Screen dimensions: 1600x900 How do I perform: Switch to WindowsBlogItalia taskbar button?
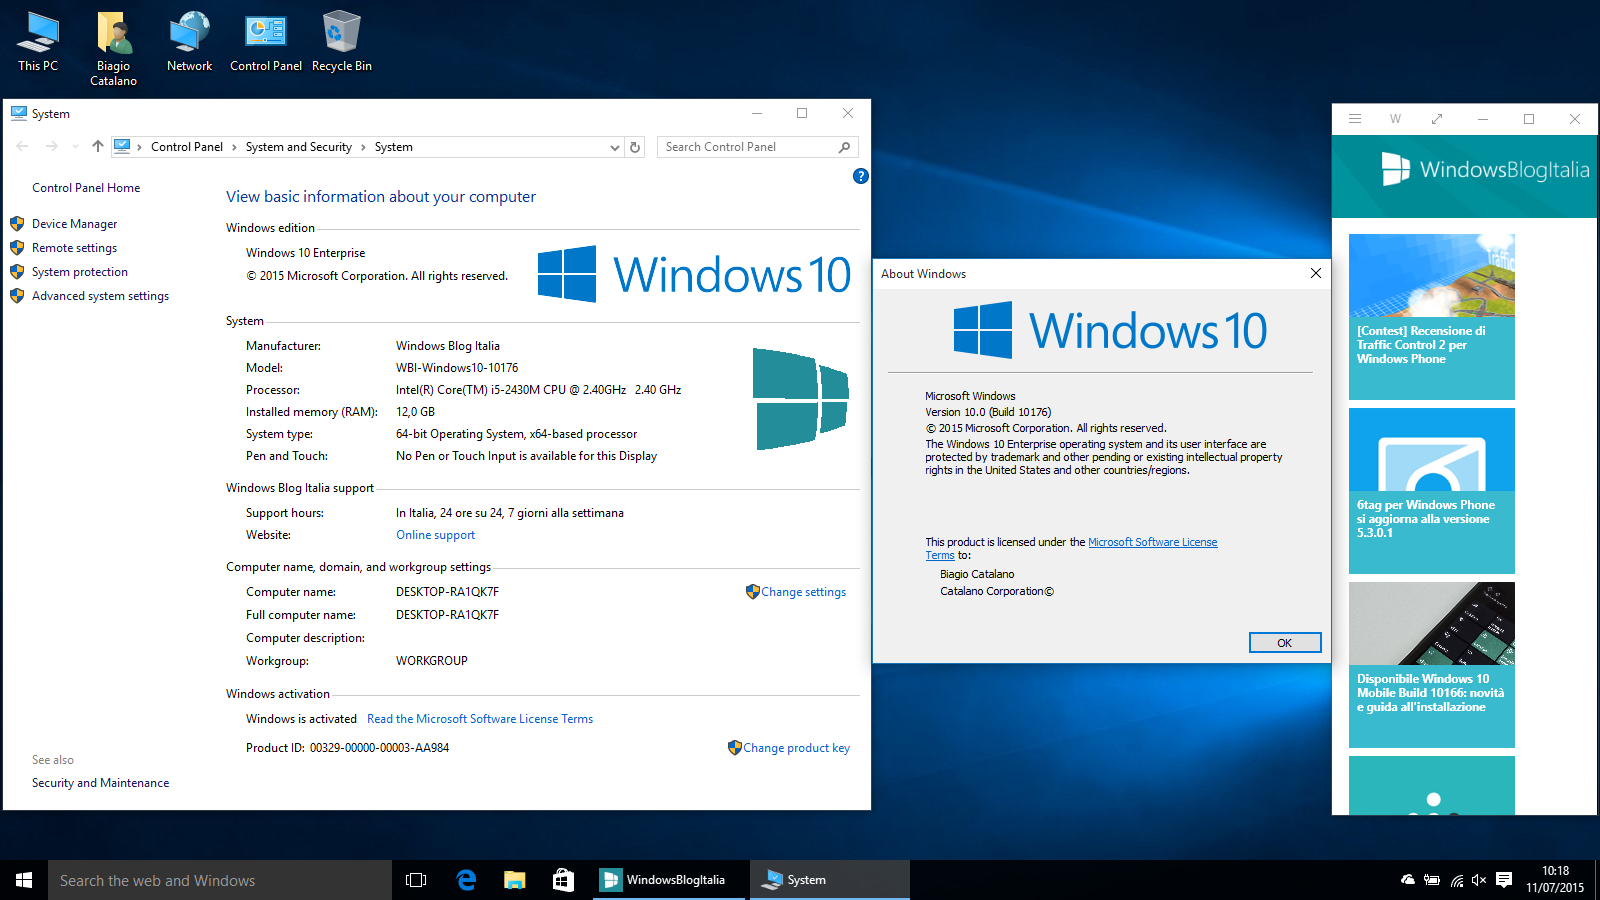(670, 880)
